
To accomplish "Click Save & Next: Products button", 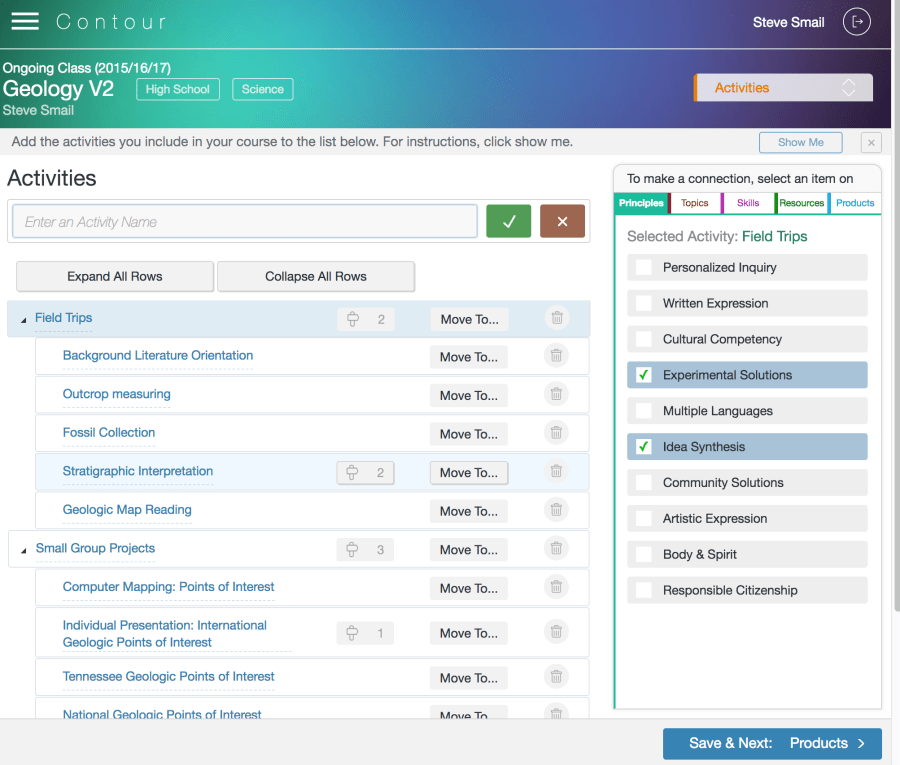I will pyautogui.click(x=772, y=743).
